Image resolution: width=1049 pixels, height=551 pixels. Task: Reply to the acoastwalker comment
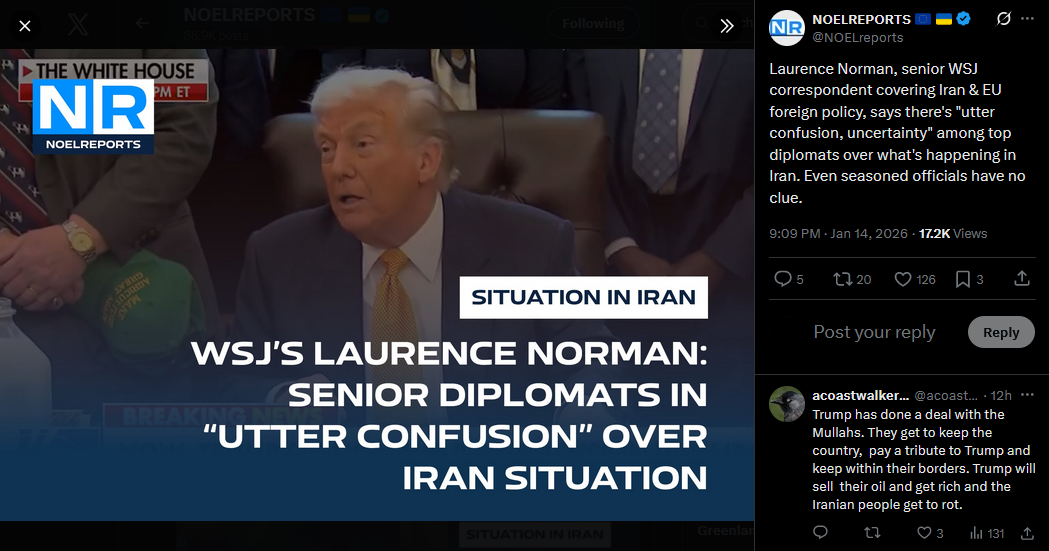coord(820,532)
